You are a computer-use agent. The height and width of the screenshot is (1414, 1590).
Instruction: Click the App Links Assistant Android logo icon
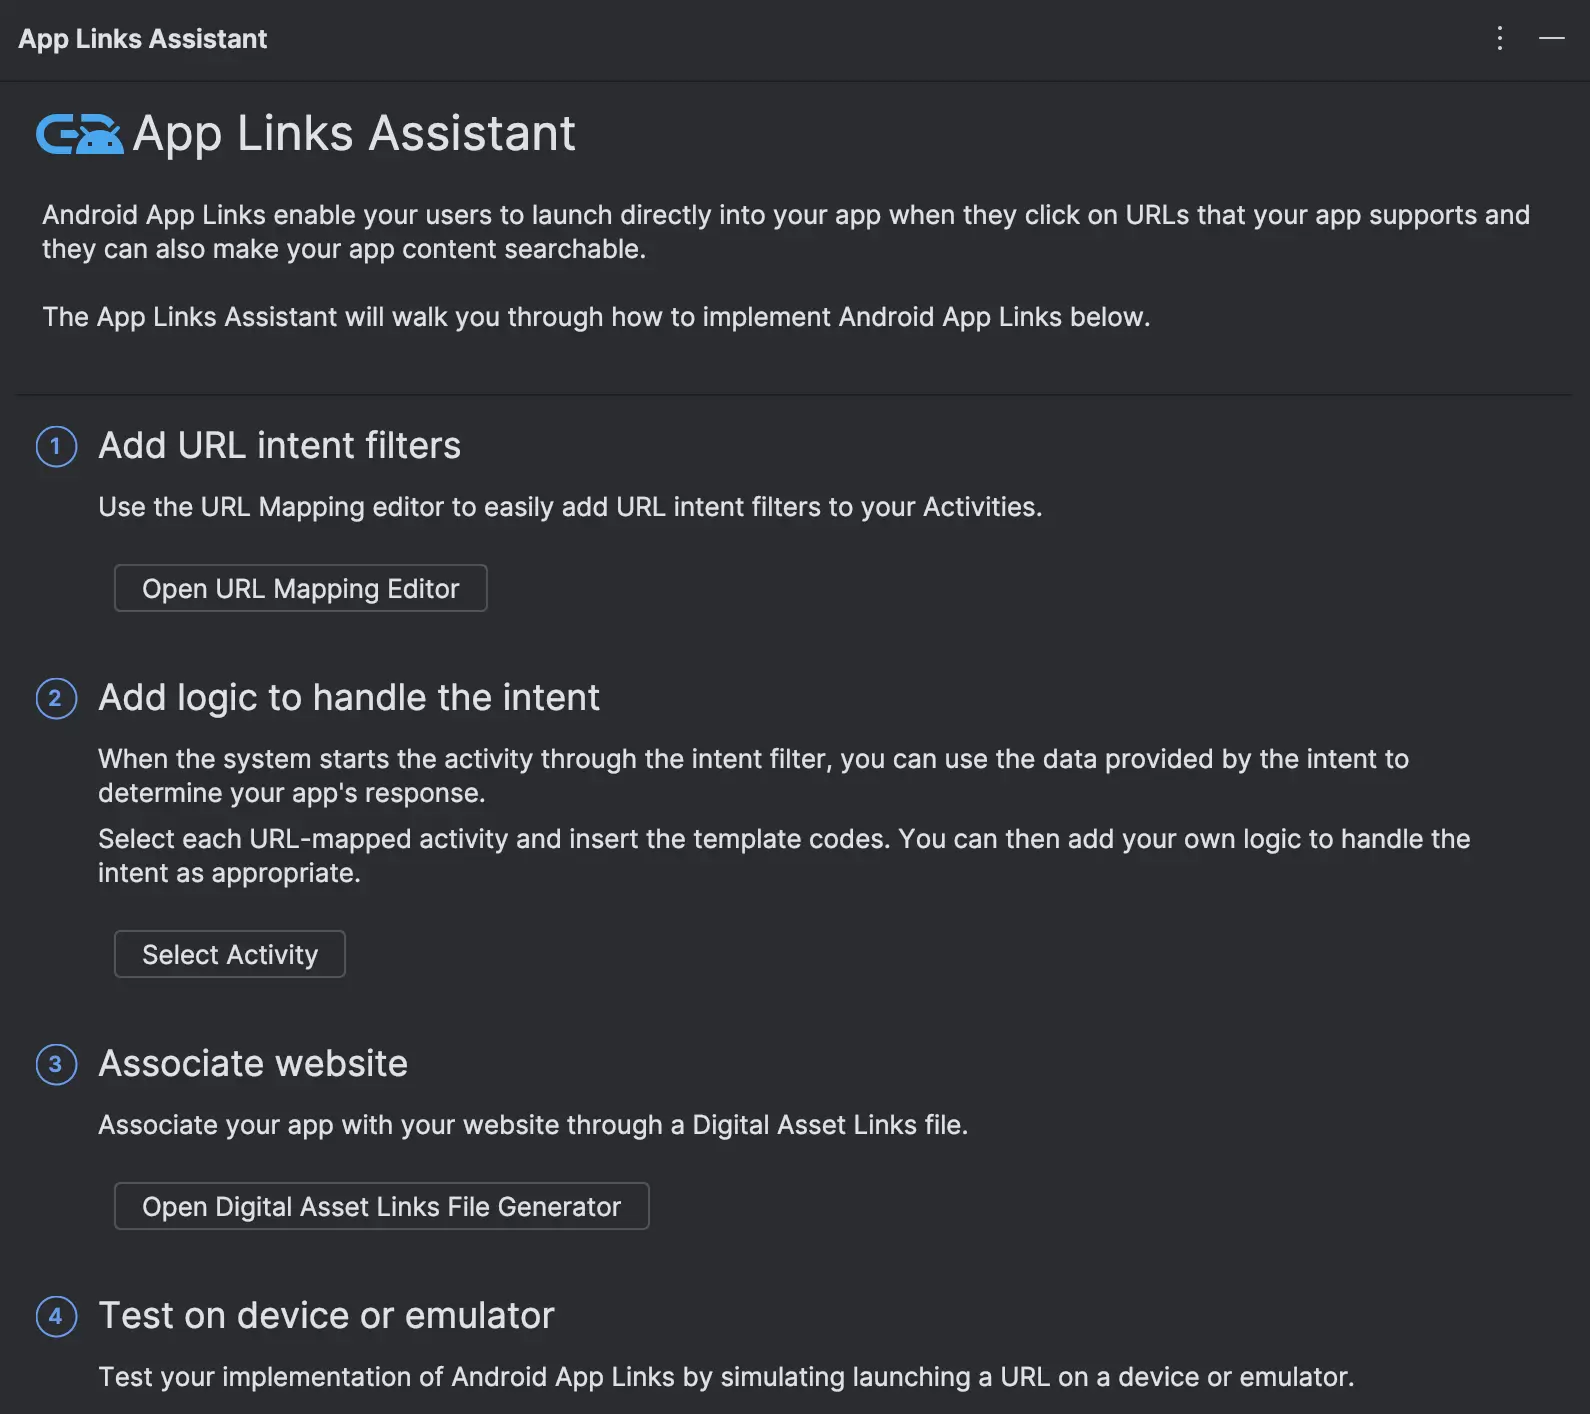(x=79, y=133)
